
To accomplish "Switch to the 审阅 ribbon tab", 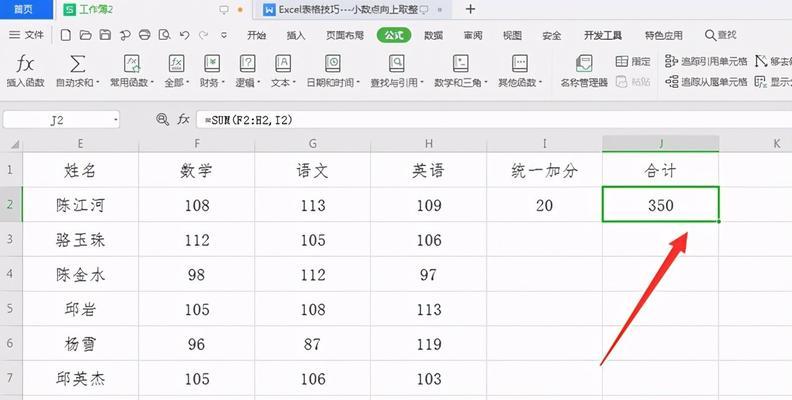I will pos(473,35).
